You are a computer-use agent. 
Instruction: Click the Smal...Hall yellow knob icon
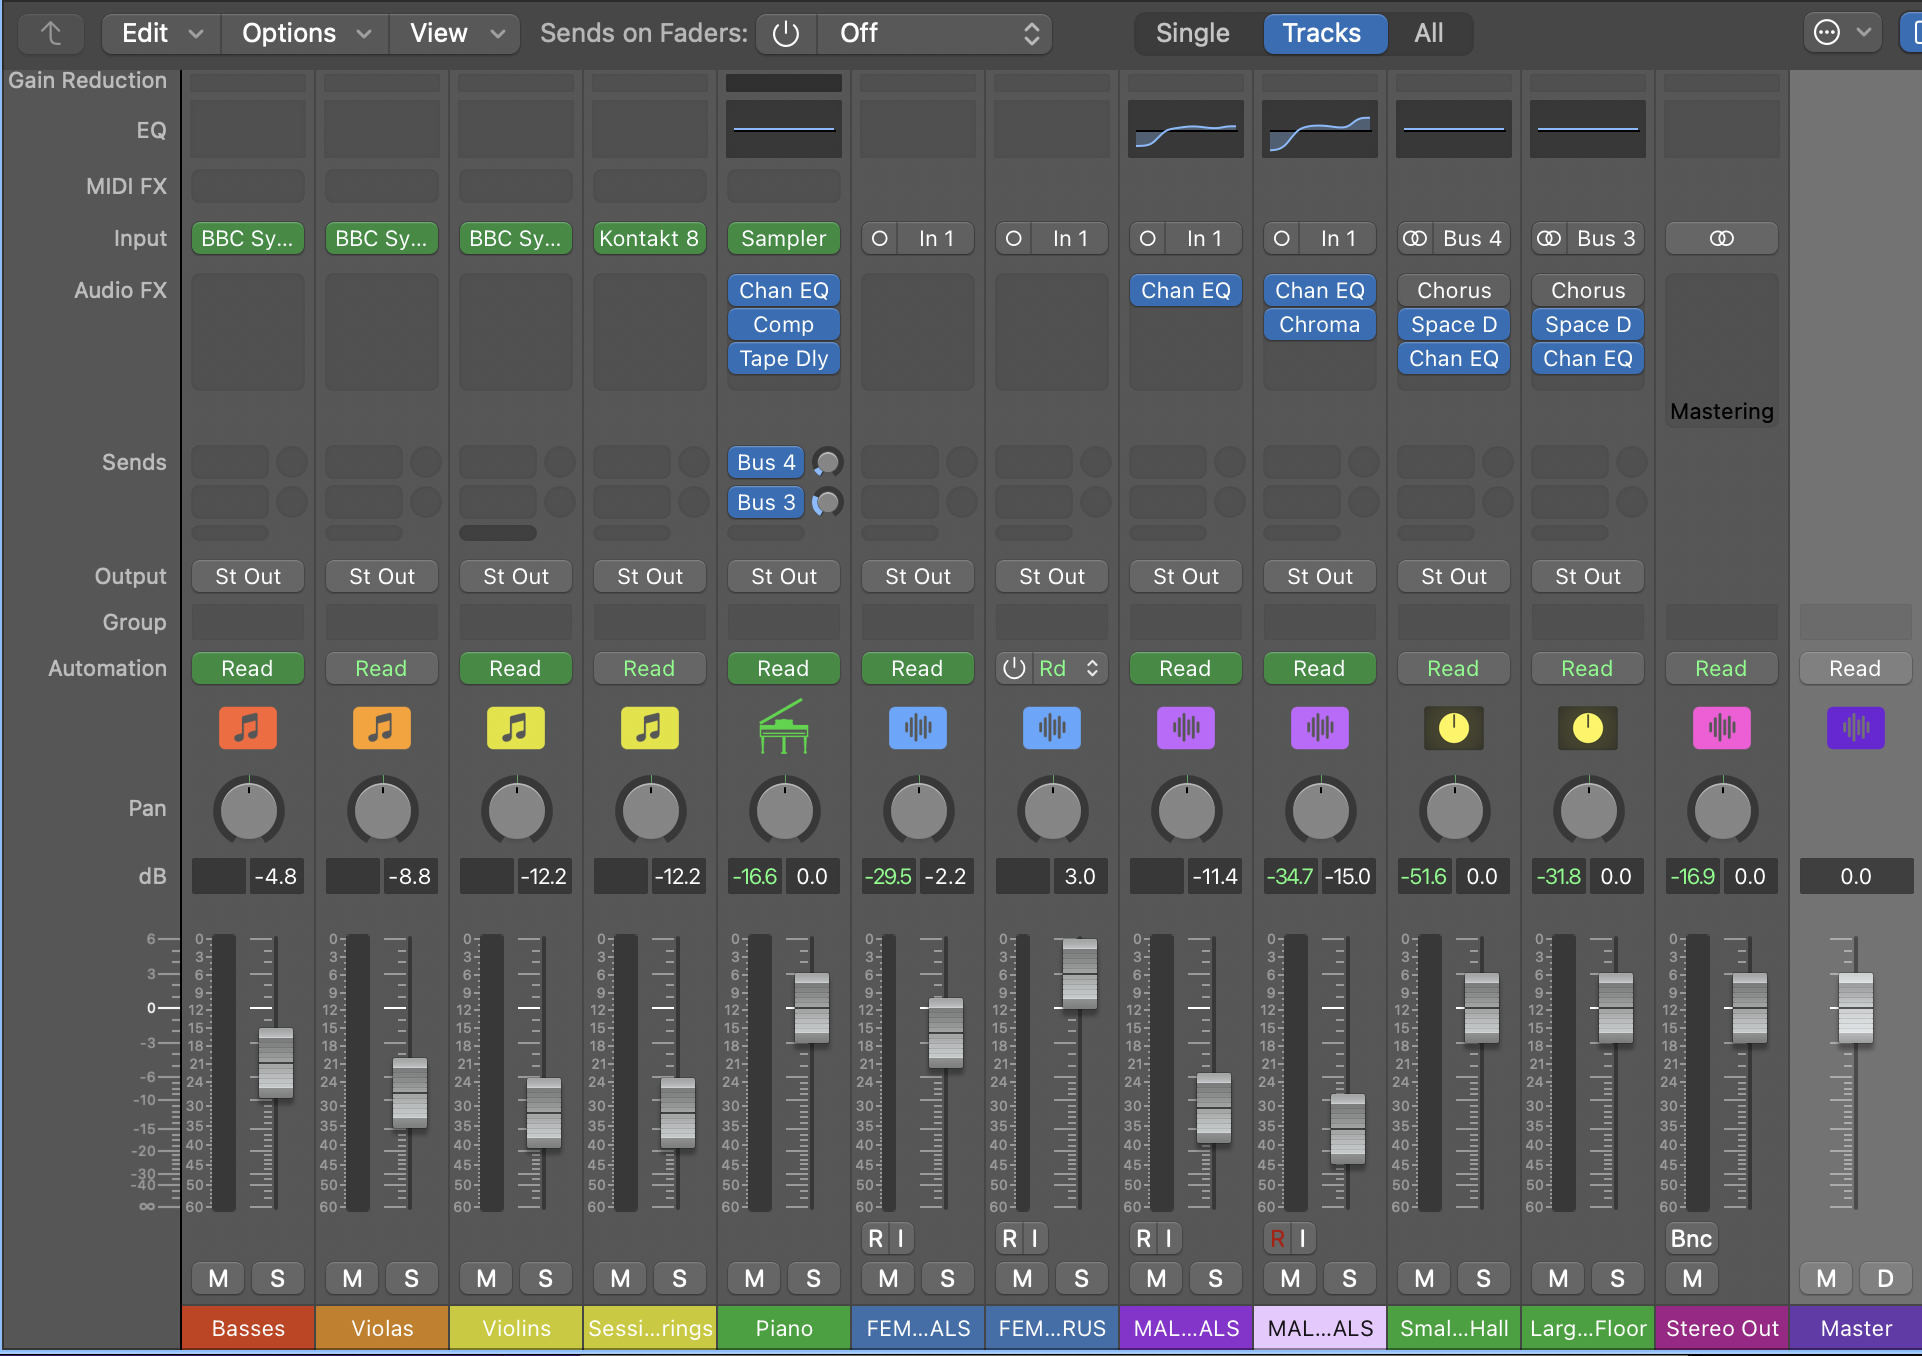[x=1453, y=727]
